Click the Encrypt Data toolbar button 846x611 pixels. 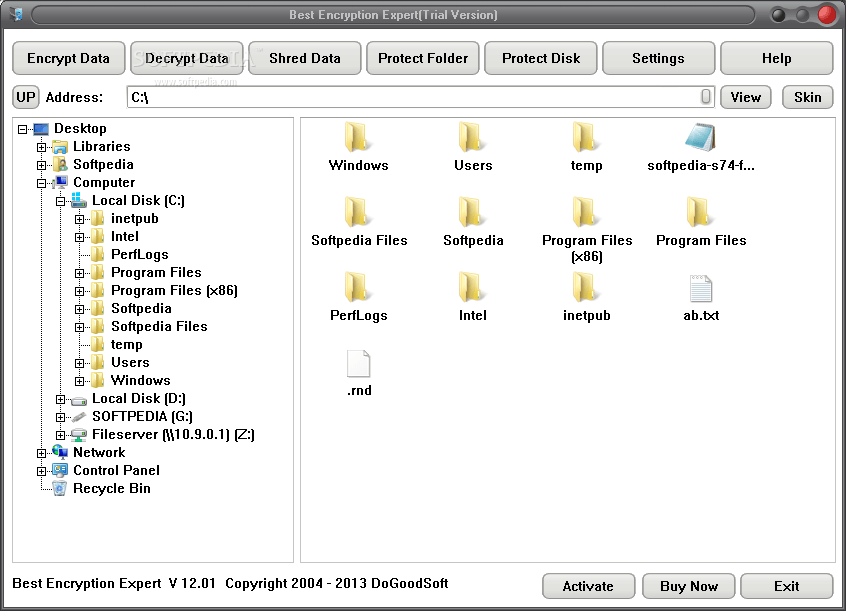click(68, 58)
